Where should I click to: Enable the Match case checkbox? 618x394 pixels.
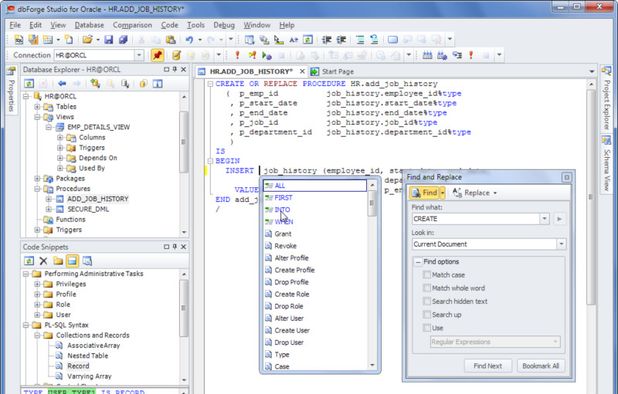pos(427,275)
